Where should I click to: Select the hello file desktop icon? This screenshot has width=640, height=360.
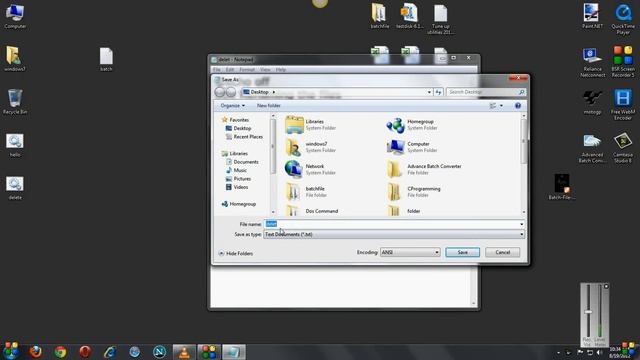point(15,145)
